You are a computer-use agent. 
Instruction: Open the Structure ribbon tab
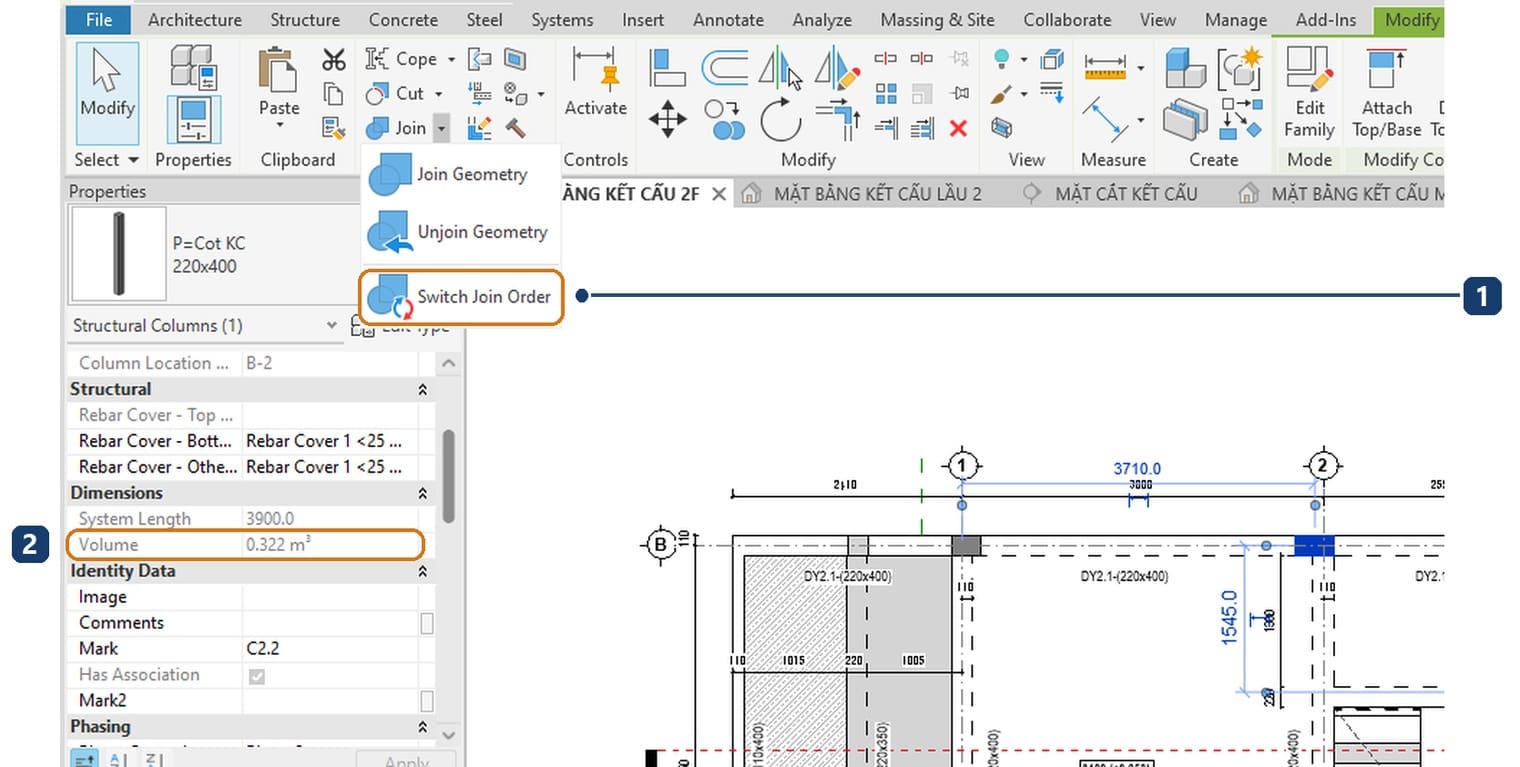pyautogui.click(x=305, y=19)
